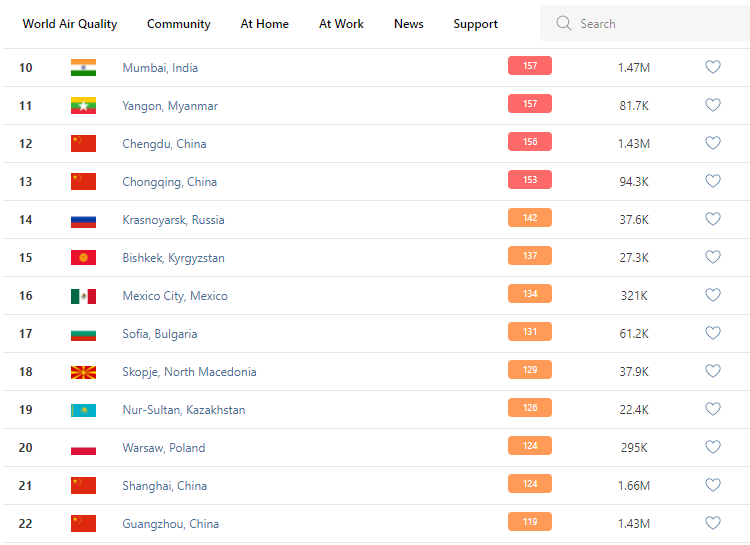Toggle favorite heart for Chengdu, China
Image resolution: width=750 pixels, height=545 pixels.
713,143
